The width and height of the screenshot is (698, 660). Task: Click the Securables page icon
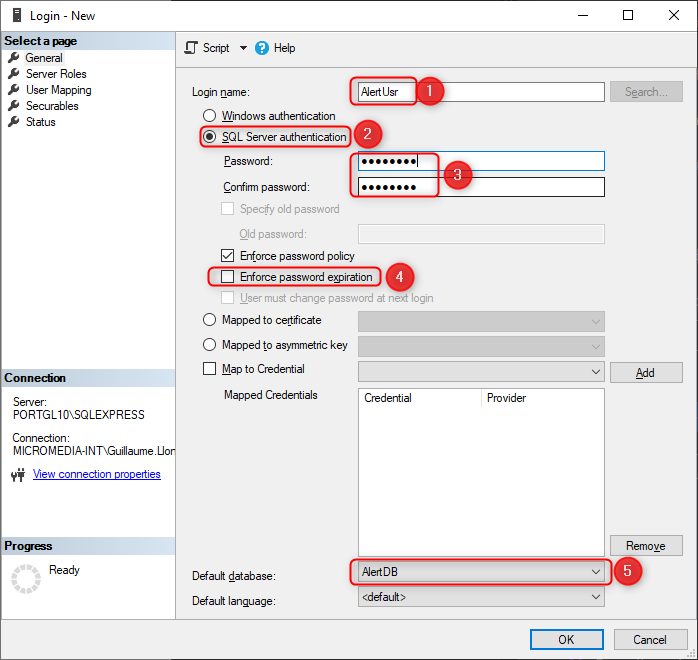14,106
